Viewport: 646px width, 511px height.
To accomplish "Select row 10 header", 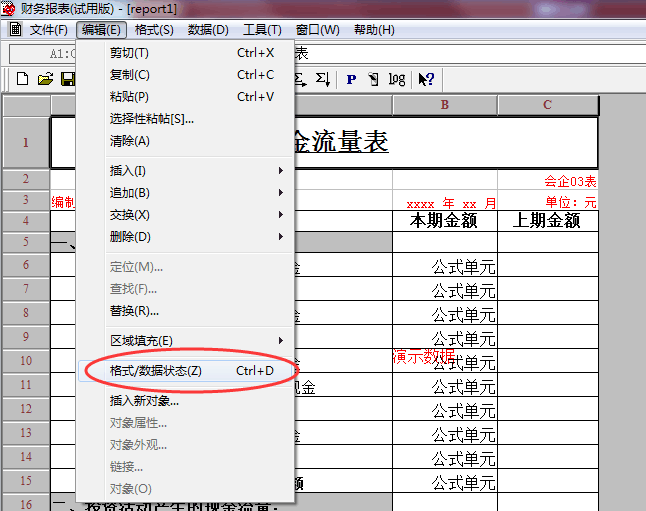I will (26, 361).
